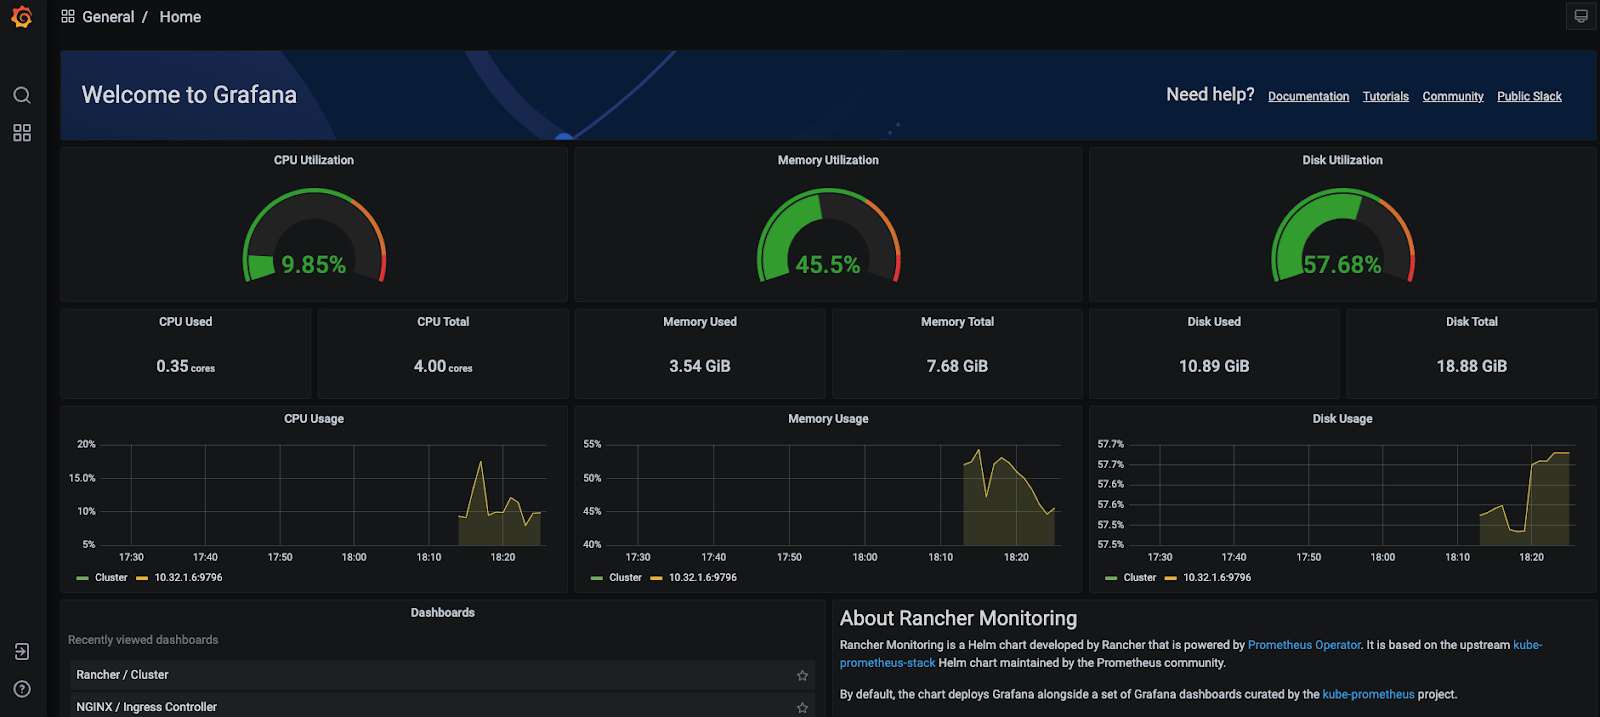Screen dimensions: 1600x717
Task: Open the General folder breadcrumb
Action: pos(108,17)
